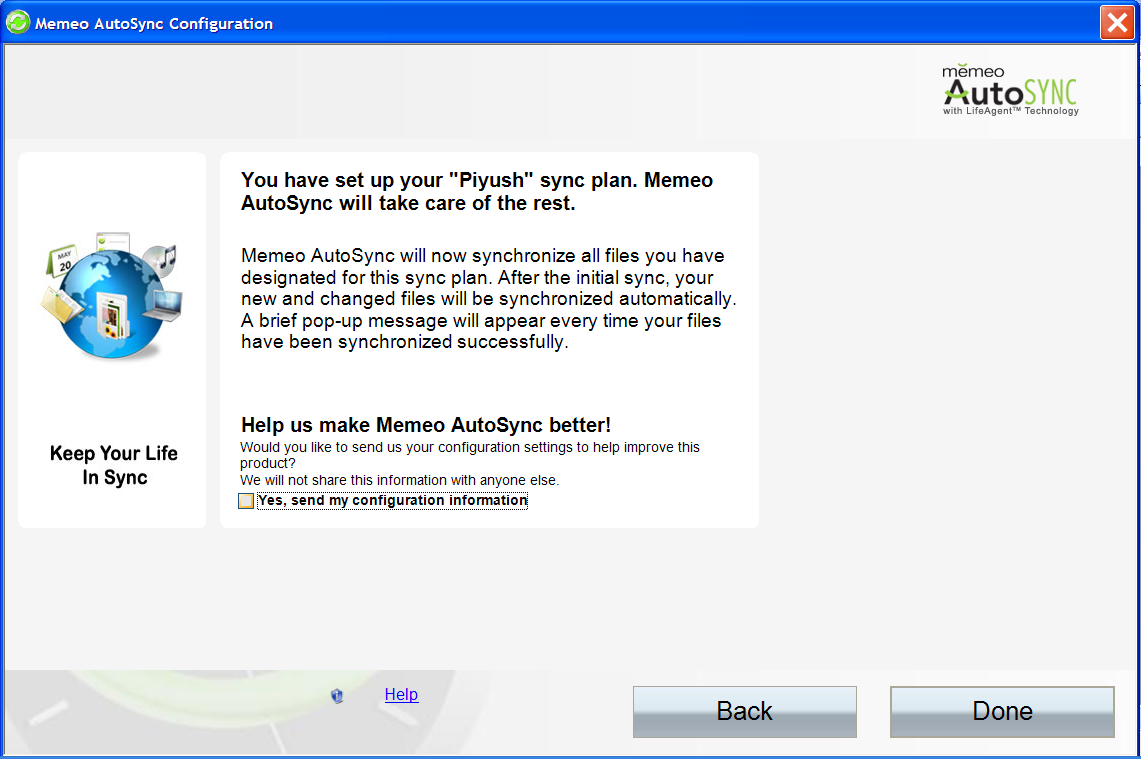This screenshot has width=1141, height=759.
Task: Click the 'Memeo AutoSync Configuration' window title
Action: click(x=154, y=23)
